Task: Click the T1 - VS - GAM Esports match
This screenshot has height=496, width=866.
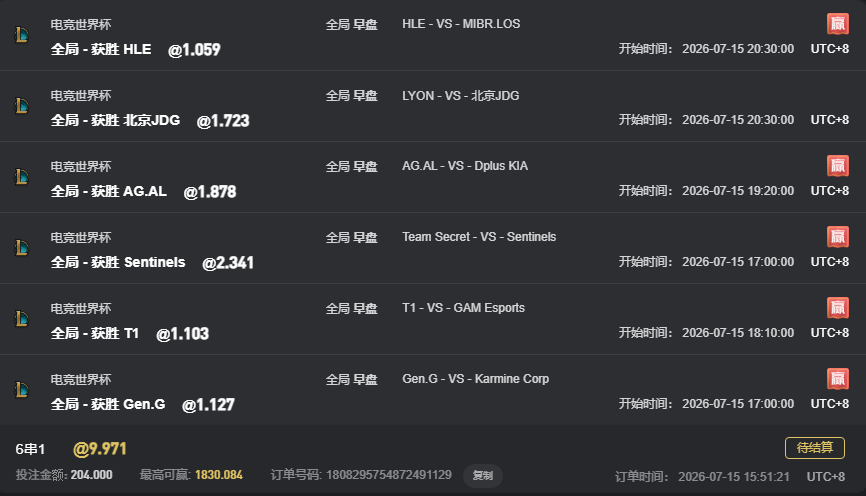Action: point(463,308)
